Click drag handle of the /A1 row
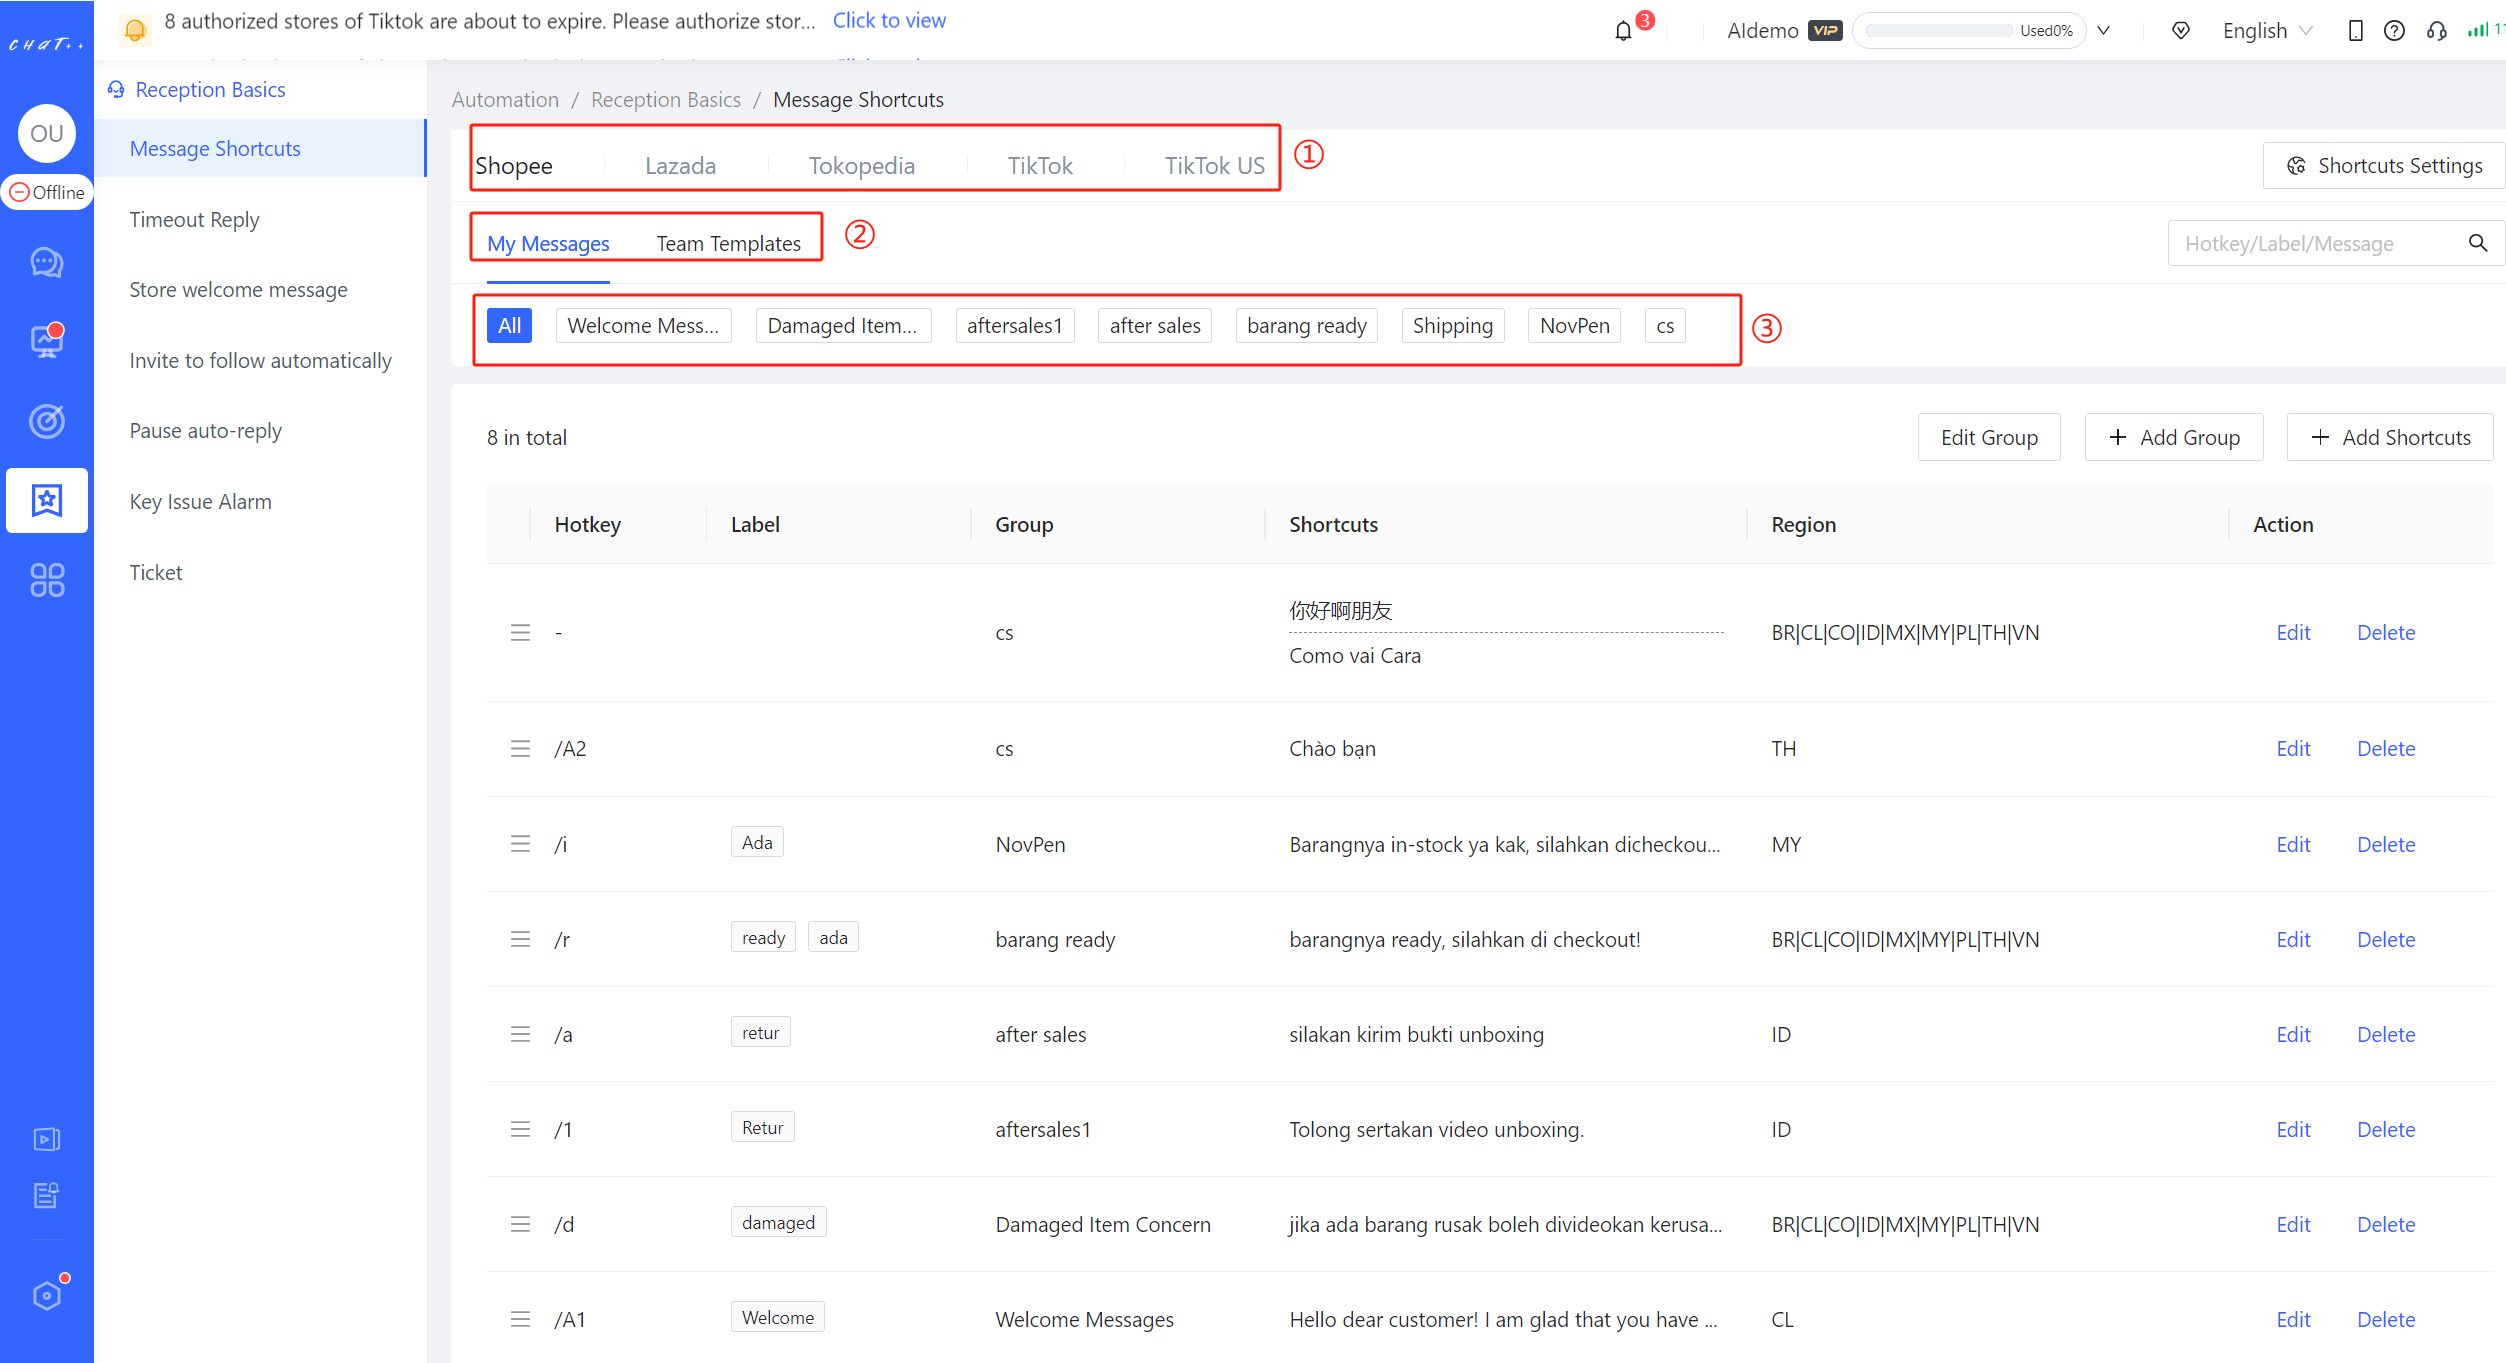The width and height of the screenshot is (2506, 1363). pyautogui.click(x=520, y=1319)
